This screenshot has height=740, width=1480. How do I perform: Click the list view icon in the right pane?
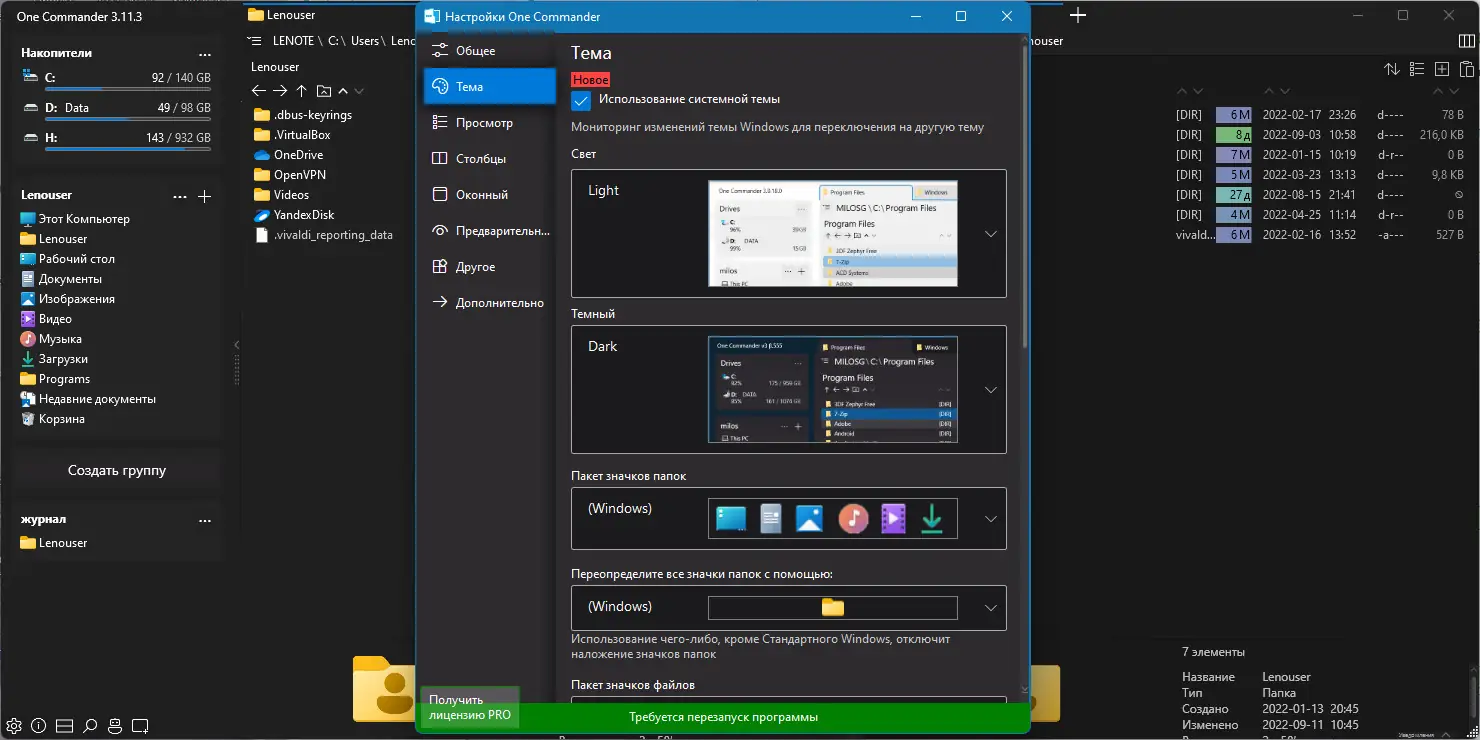1416,69
